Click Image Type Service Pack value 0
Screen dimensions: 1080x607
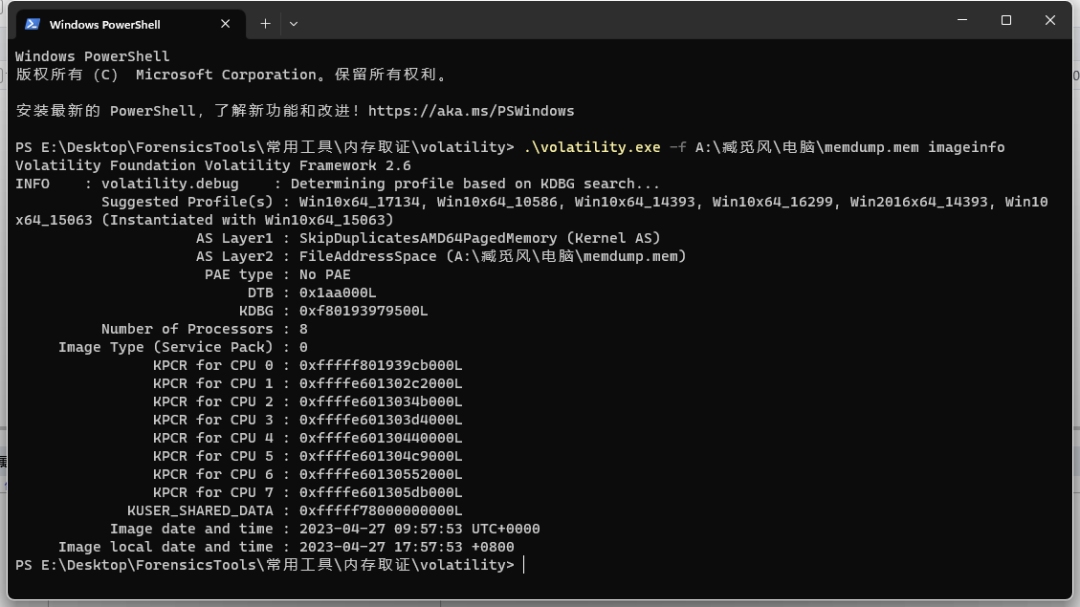pyautogui.click(x=303, y=347)
